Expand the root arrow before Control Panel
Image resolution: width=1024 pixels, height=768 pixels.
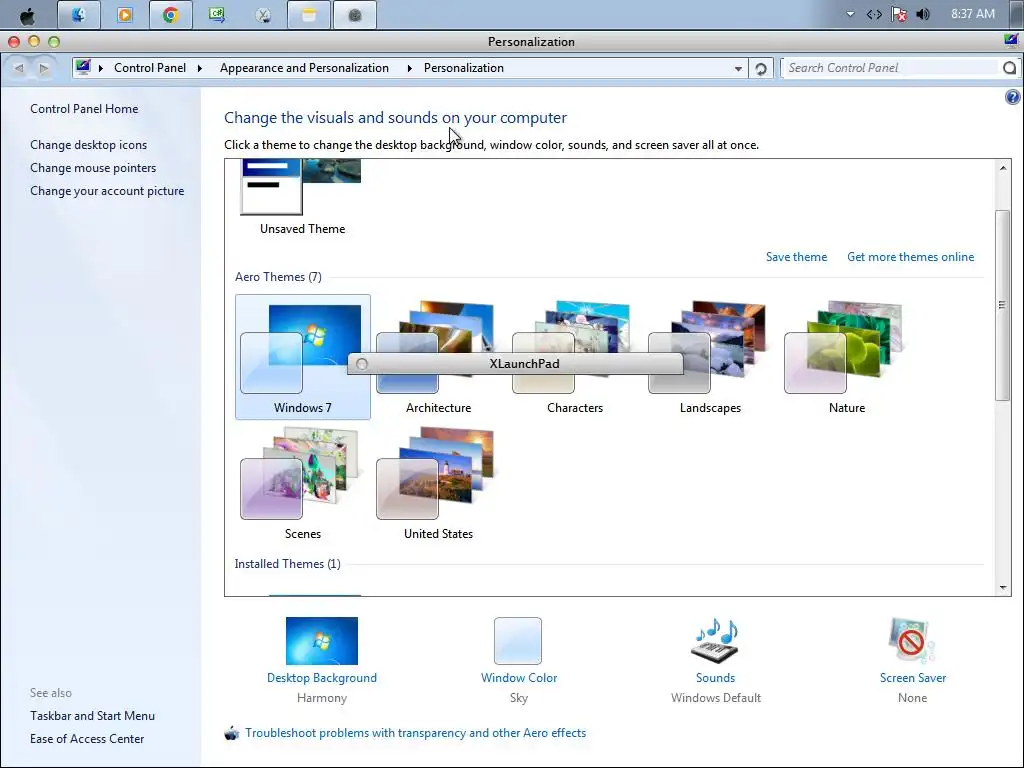click(101, 68)
